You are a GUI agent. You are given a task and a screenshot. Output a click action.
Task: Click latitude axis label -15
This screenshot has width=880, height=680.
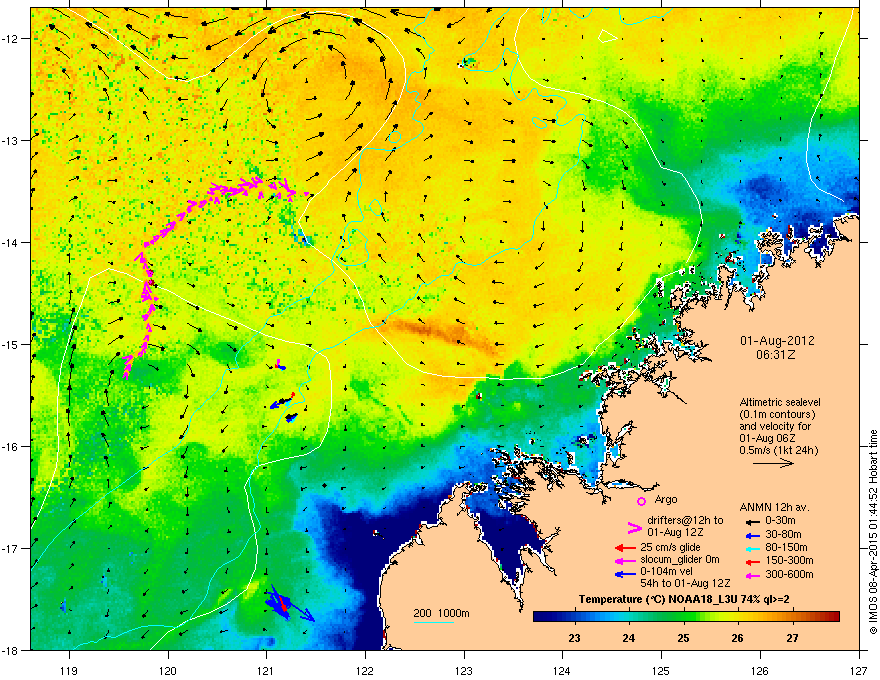10,344
